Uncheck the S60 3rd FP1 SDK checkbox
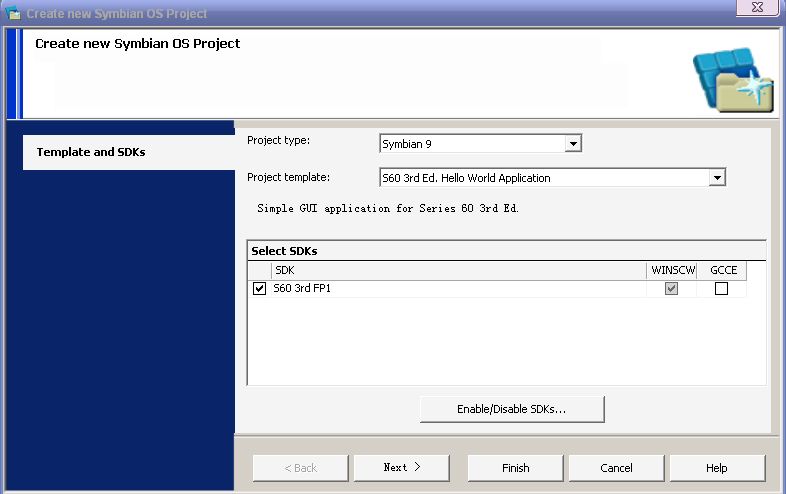Viewport: 786px width, 494px height. pos(259,288)
